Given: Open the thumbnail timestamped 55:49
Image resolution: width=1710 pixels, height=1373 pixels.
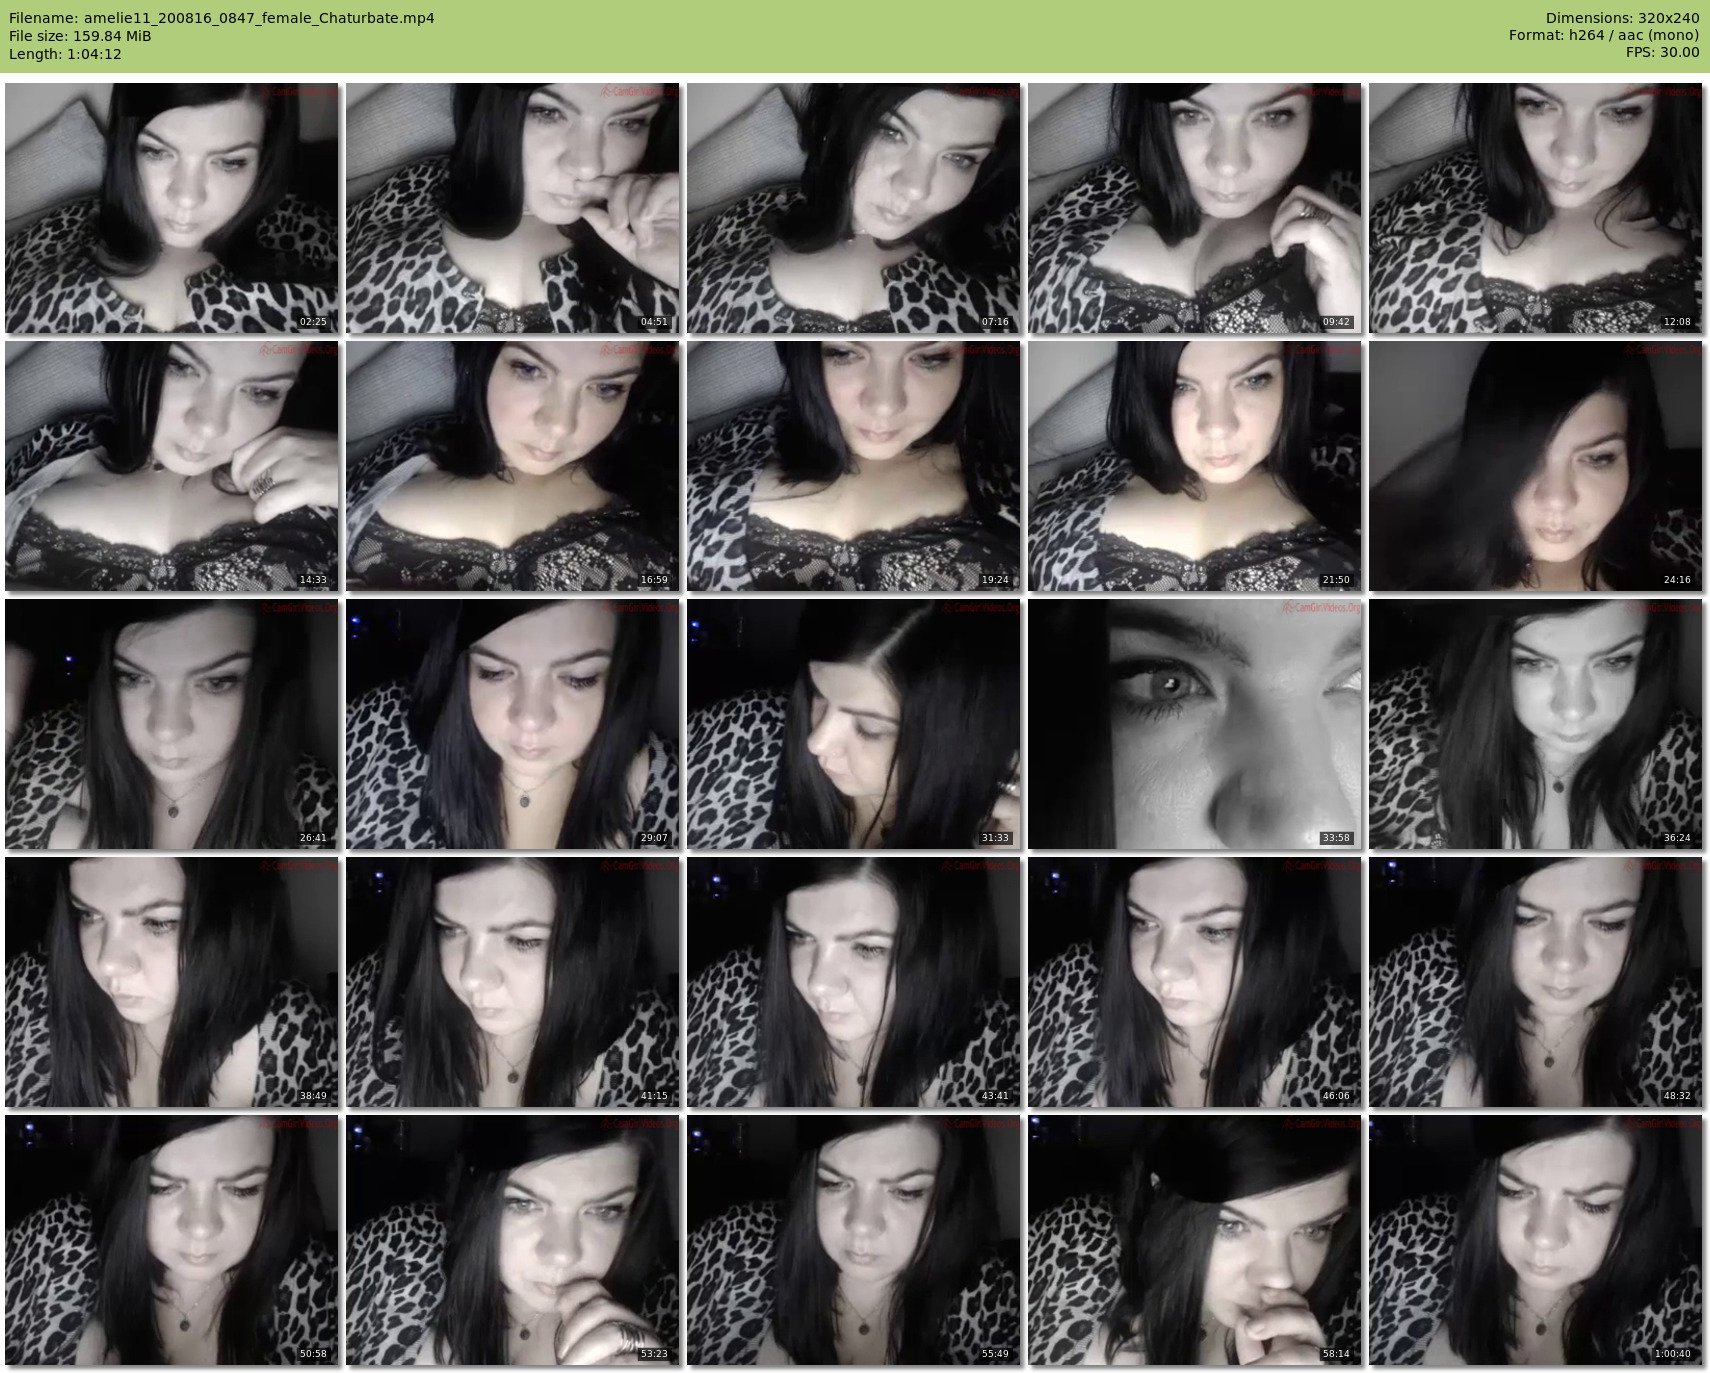Looking at the screenshot, I should pyautogui.click(x=853, y=1240).
